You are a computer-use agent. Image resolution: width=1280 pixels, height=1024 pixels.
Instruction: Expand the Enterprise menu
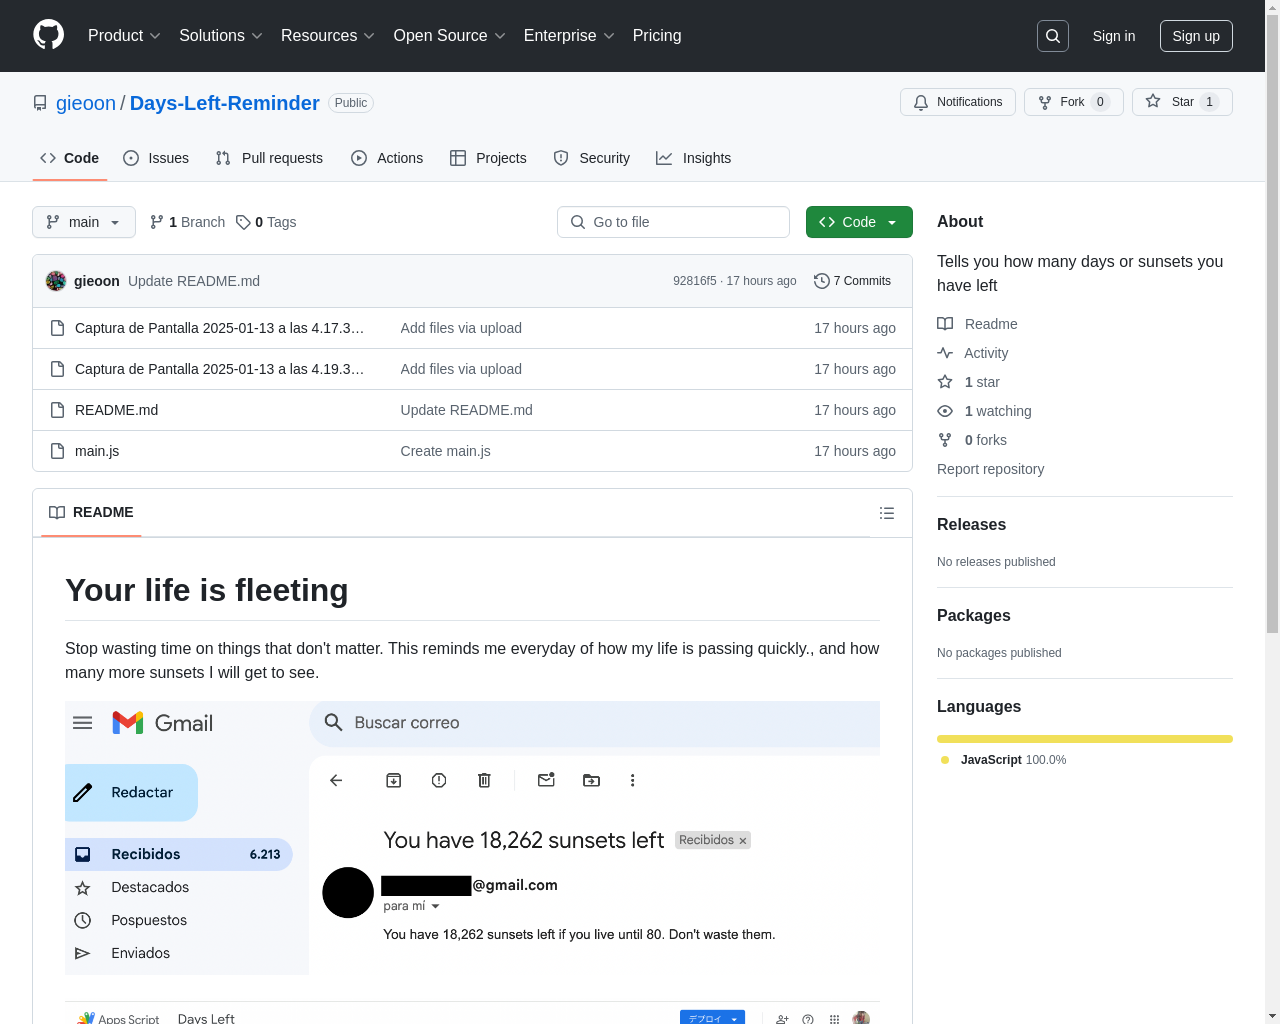click(x=569, y=36)
